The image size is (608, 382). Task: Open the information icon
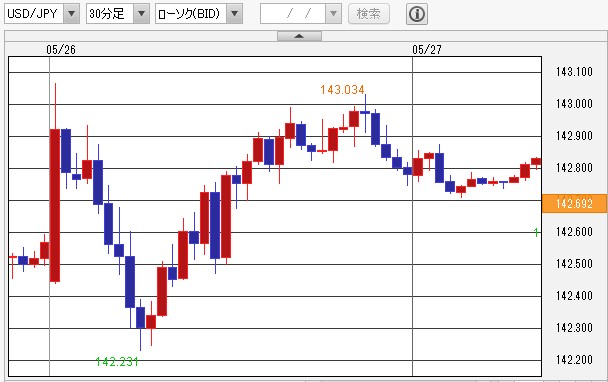click(x=417, y=14)
